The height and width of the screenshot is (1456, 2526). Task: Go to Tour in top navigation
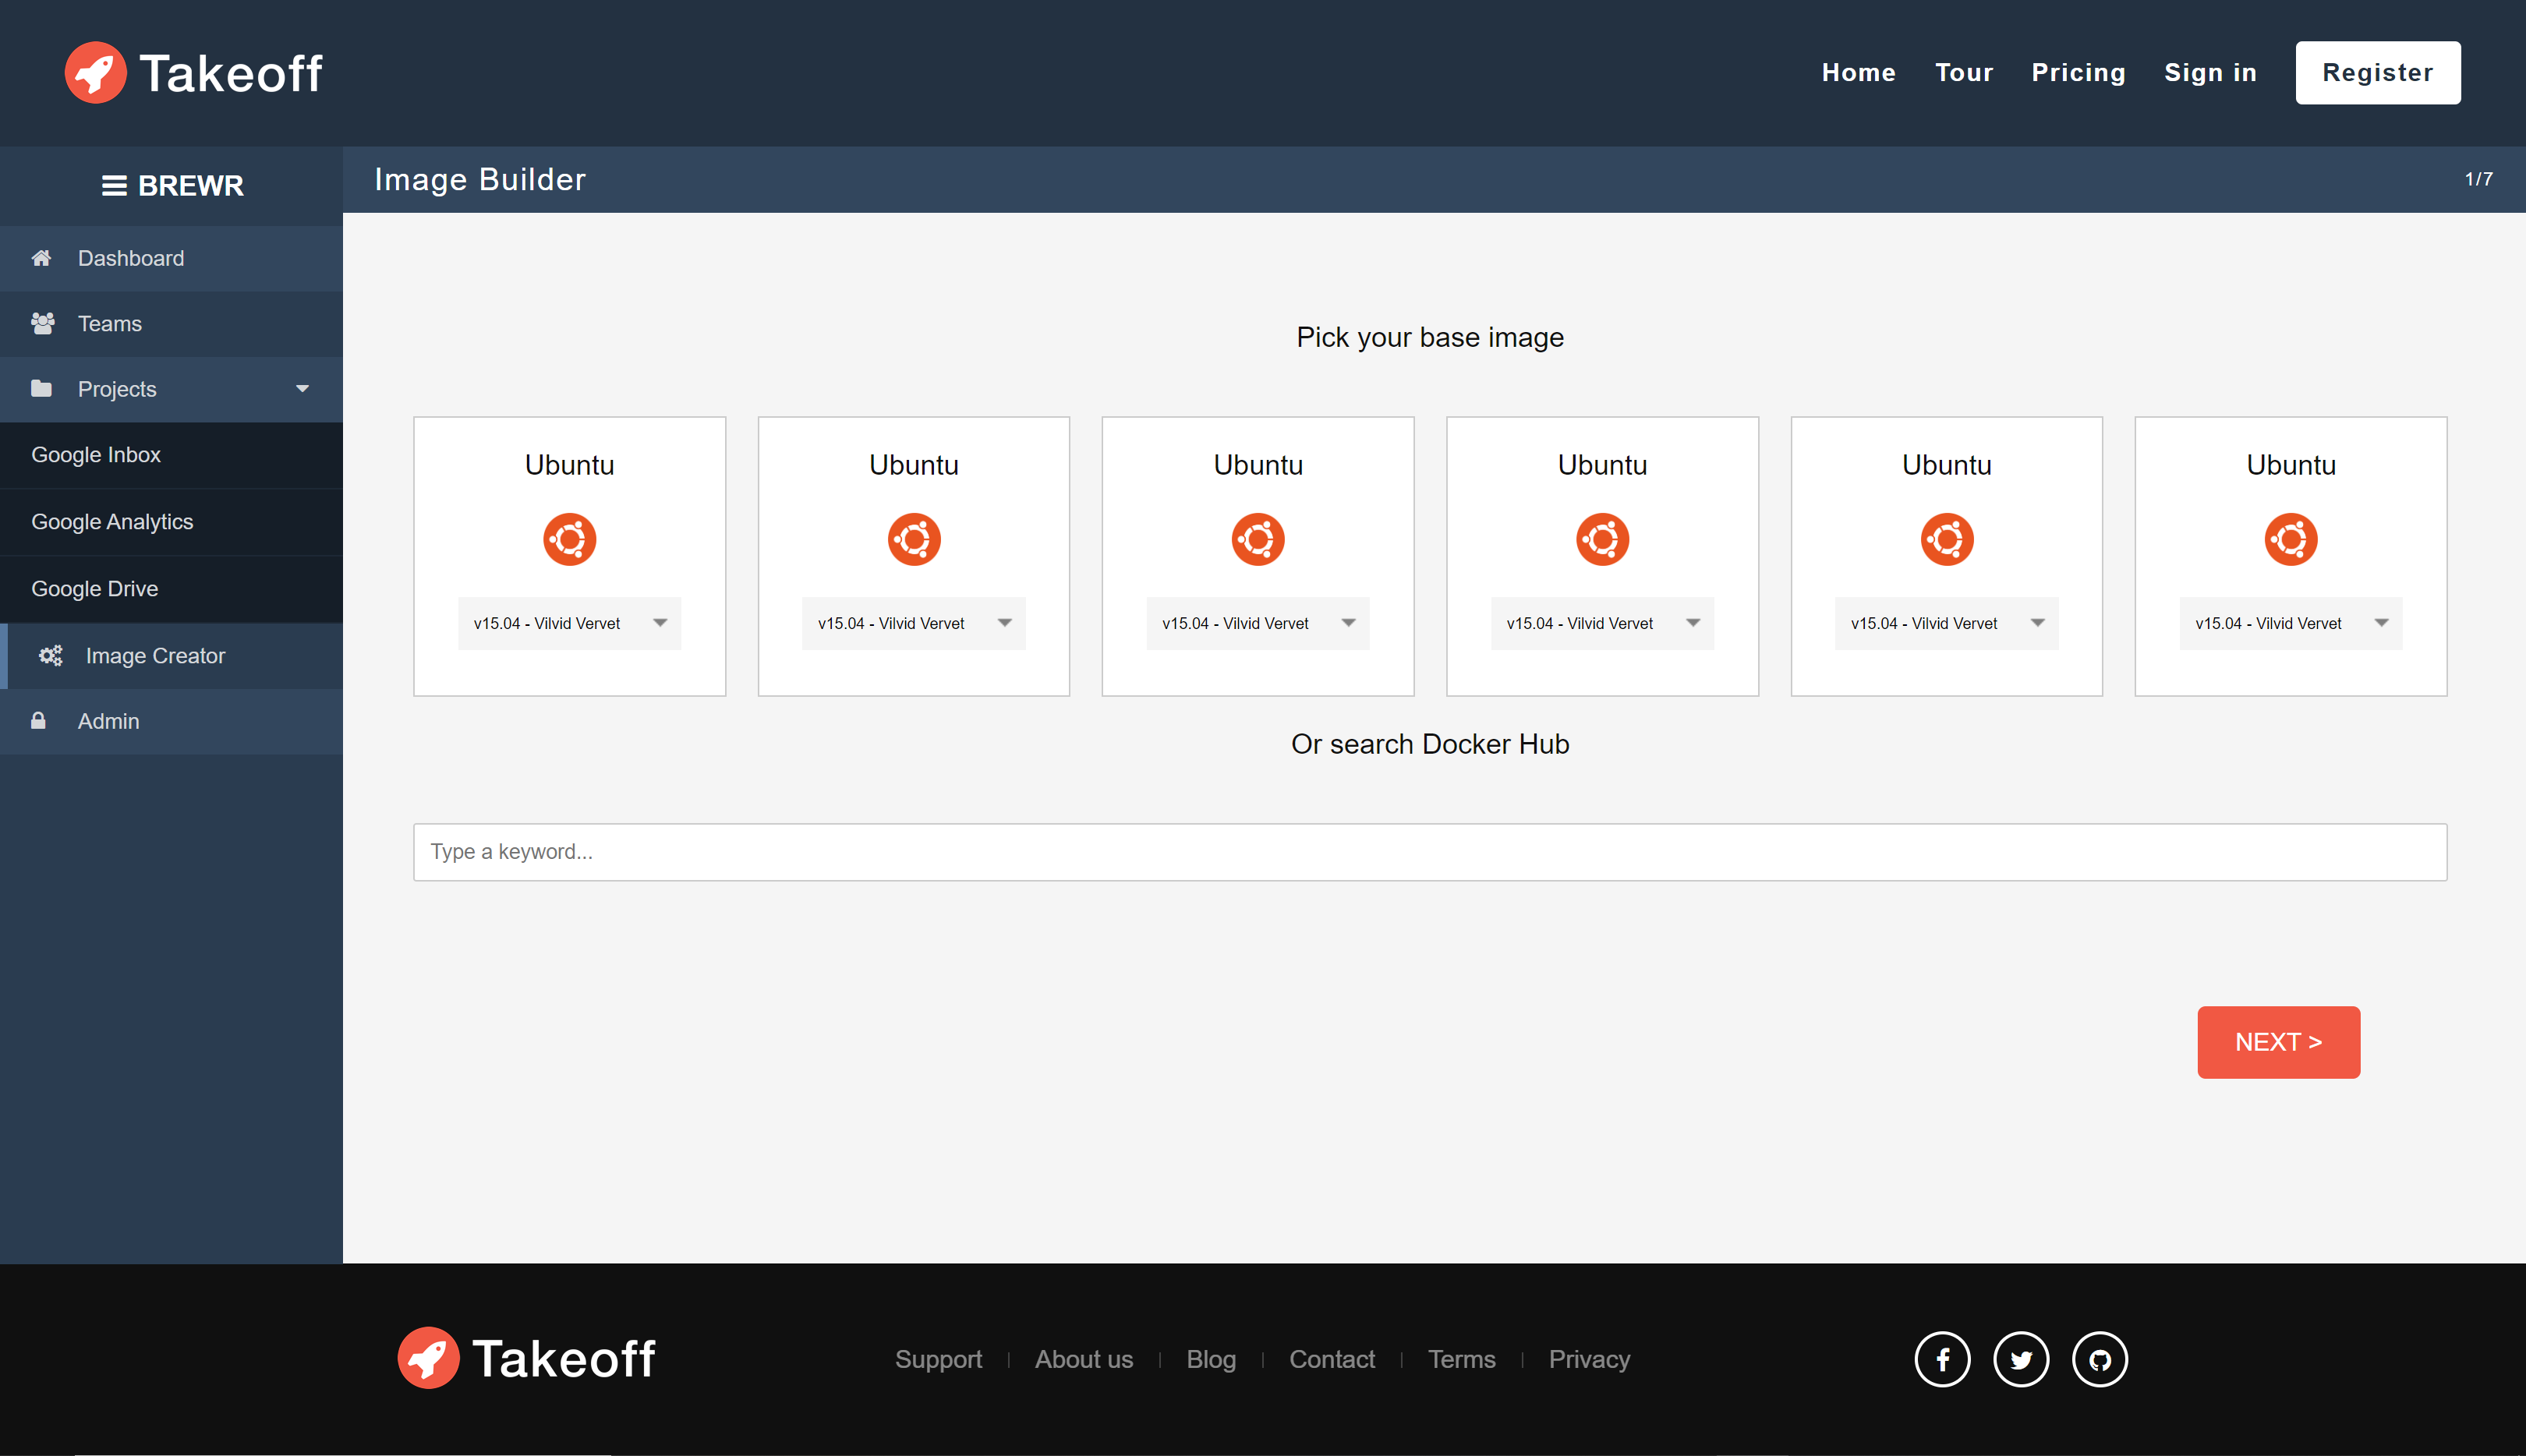(x=1963, y=72)
